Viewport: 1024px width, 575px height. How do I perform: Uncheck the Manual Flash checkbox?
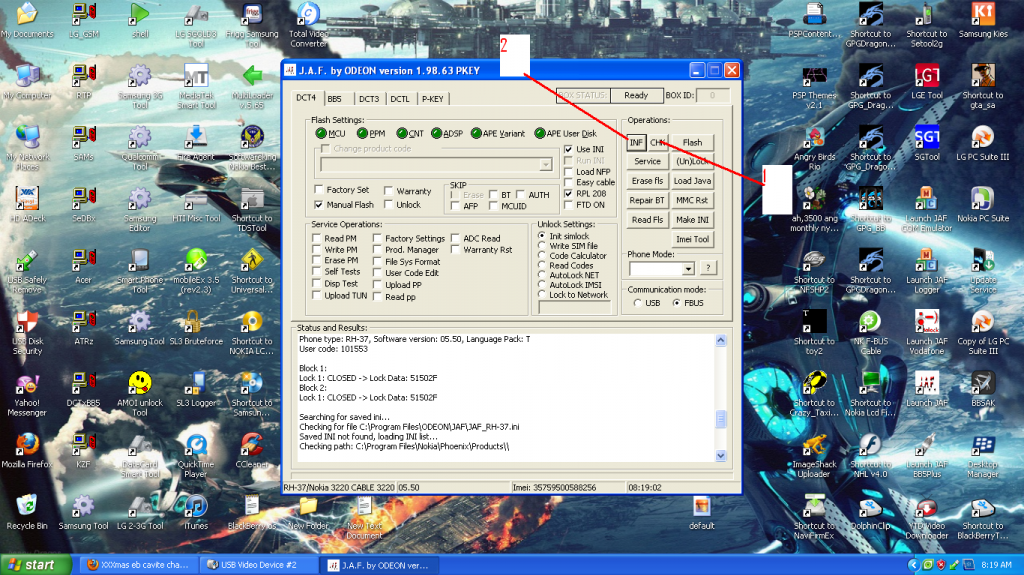click(320, 205)
